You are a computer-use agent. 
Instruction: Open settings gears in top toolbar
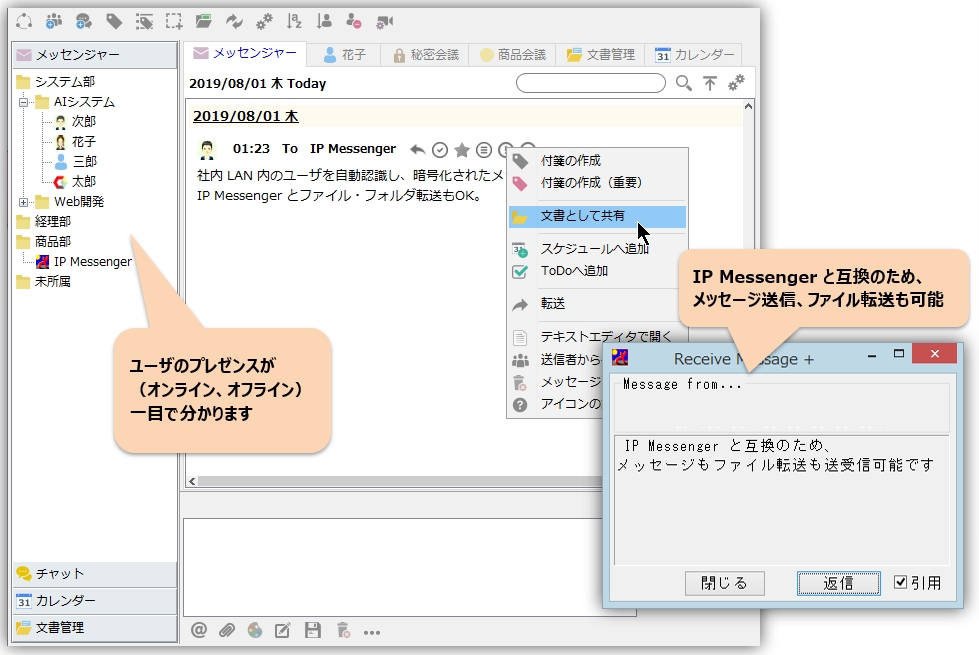click(x=264, y=22)
